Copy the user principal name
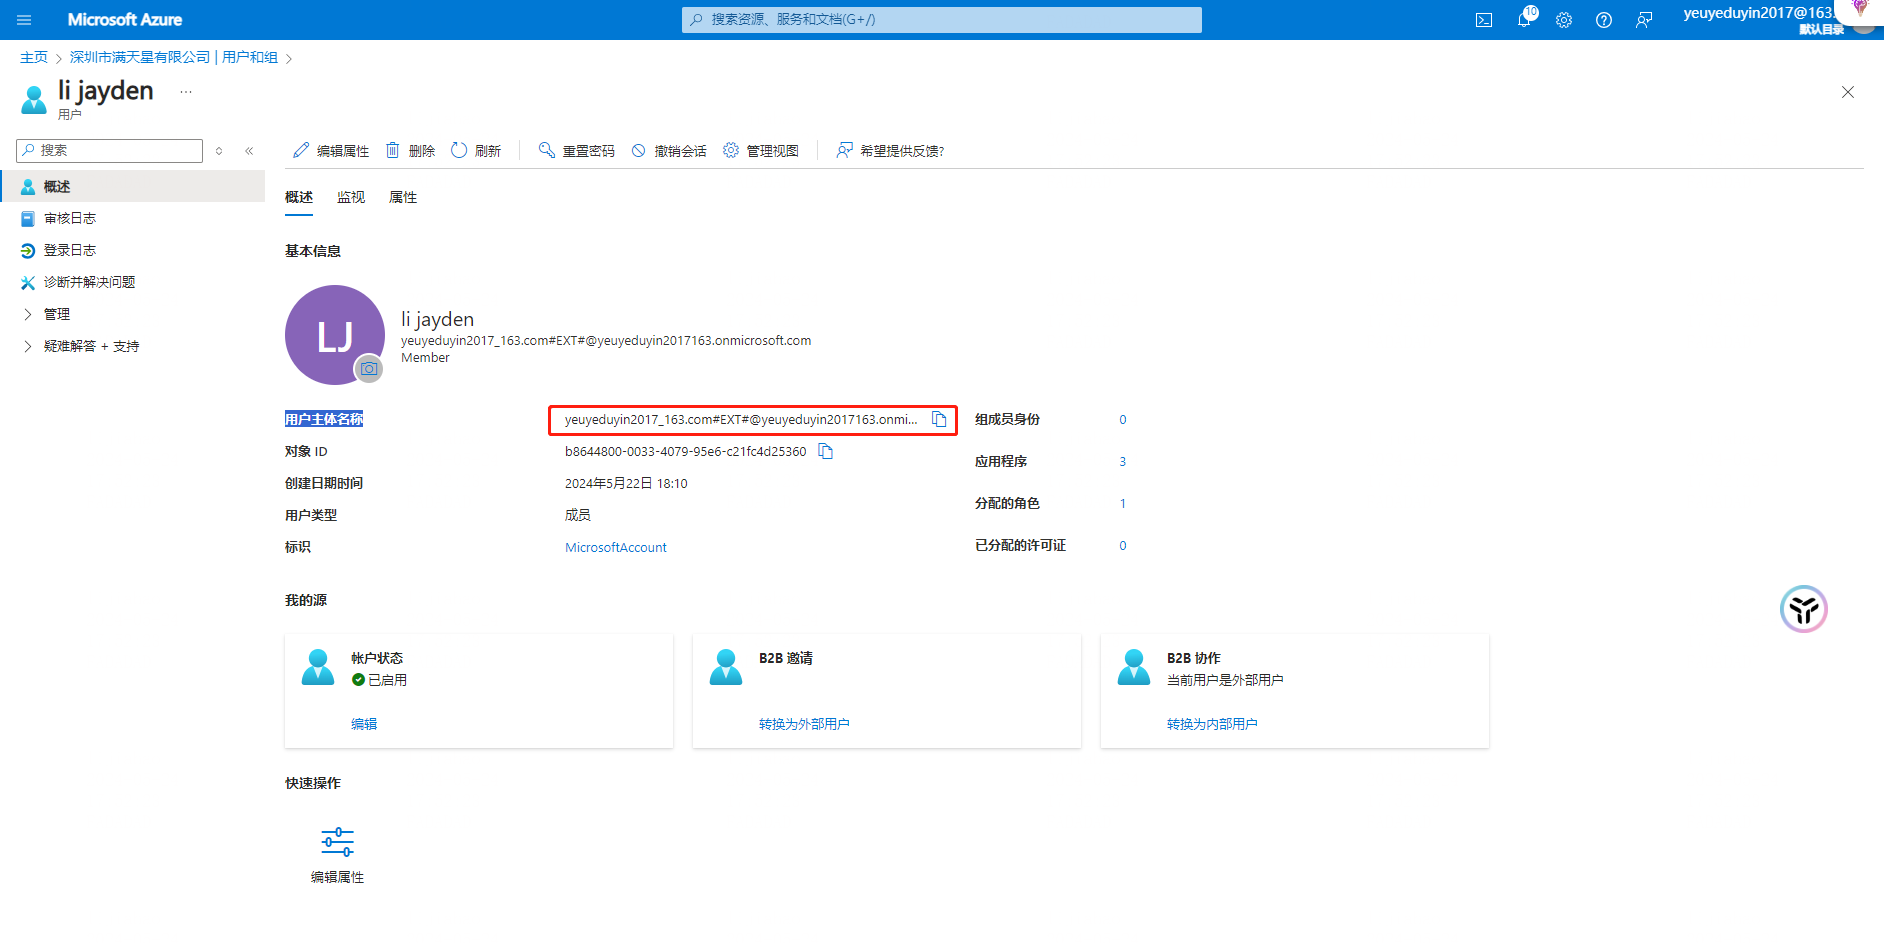The height and width of the screenshot is (943, 1884). click(939, 419)
